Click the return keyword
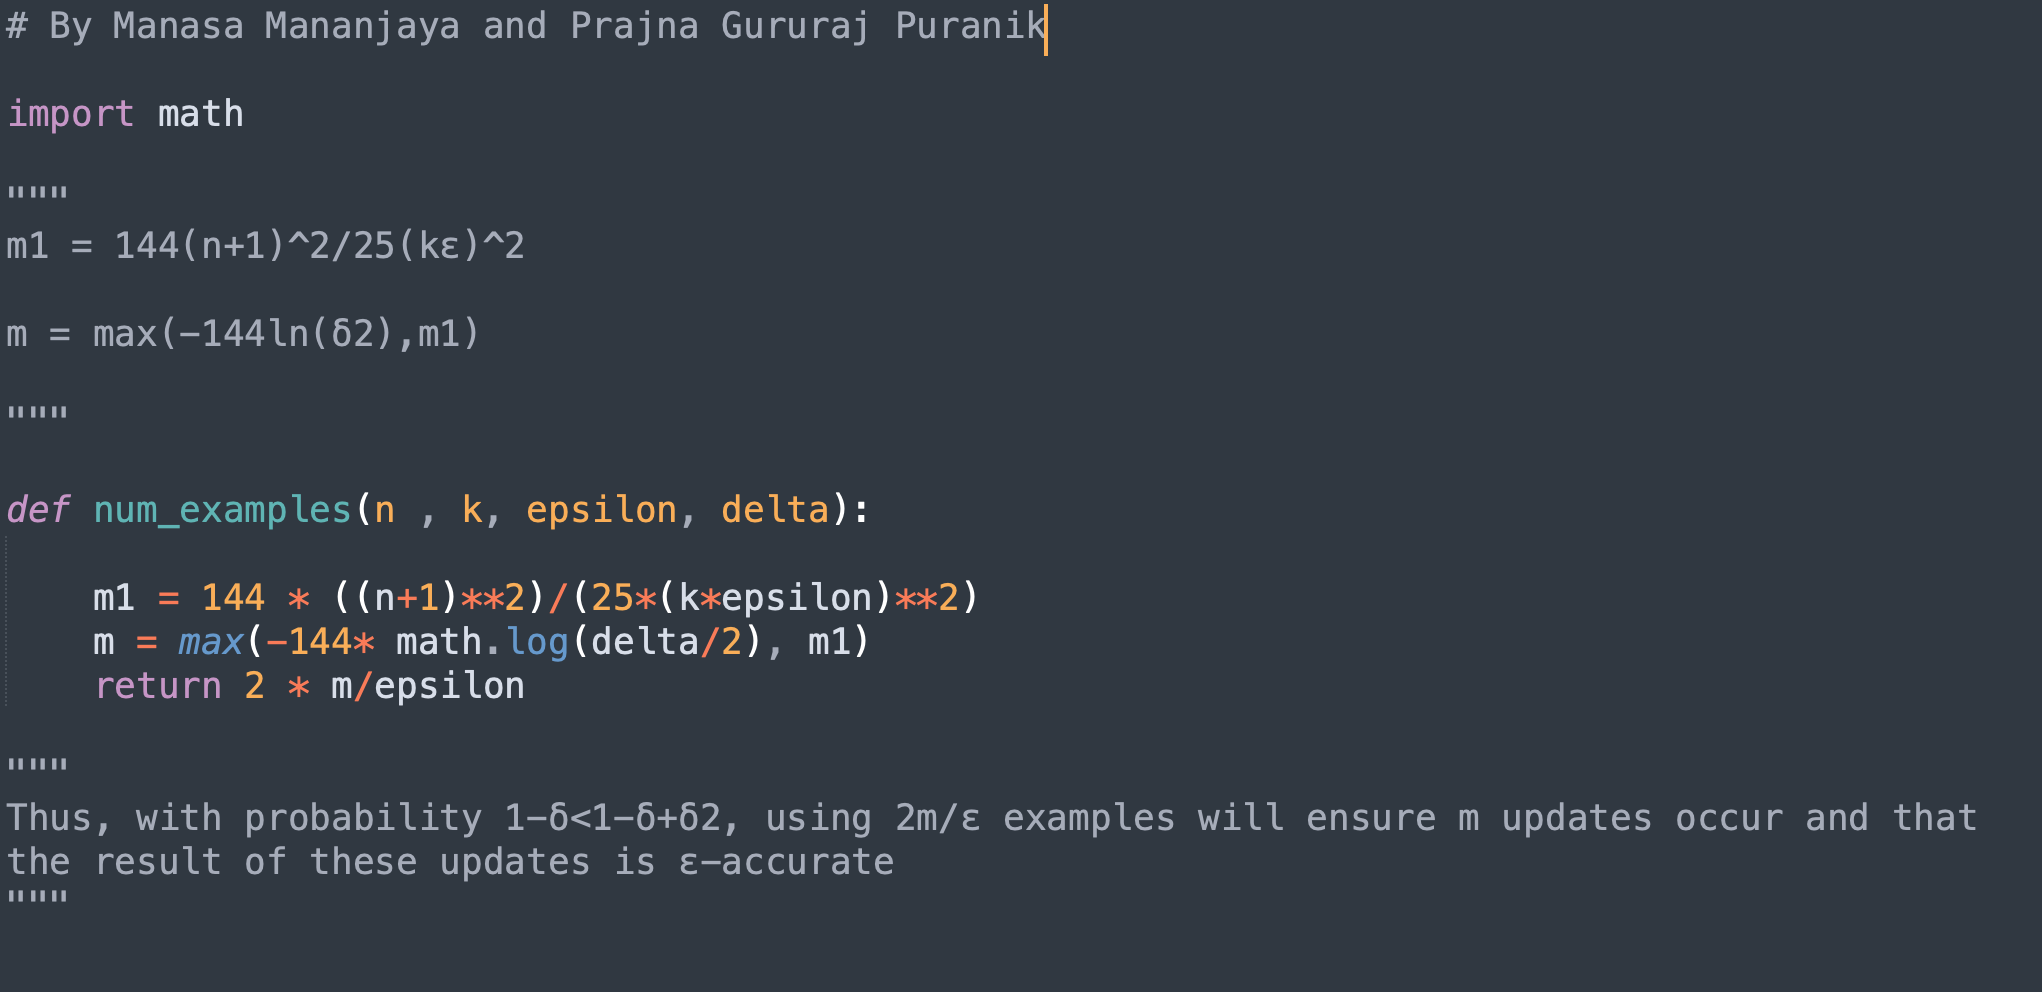Viewport: 2042px width, 992px height. pos(158,686)
